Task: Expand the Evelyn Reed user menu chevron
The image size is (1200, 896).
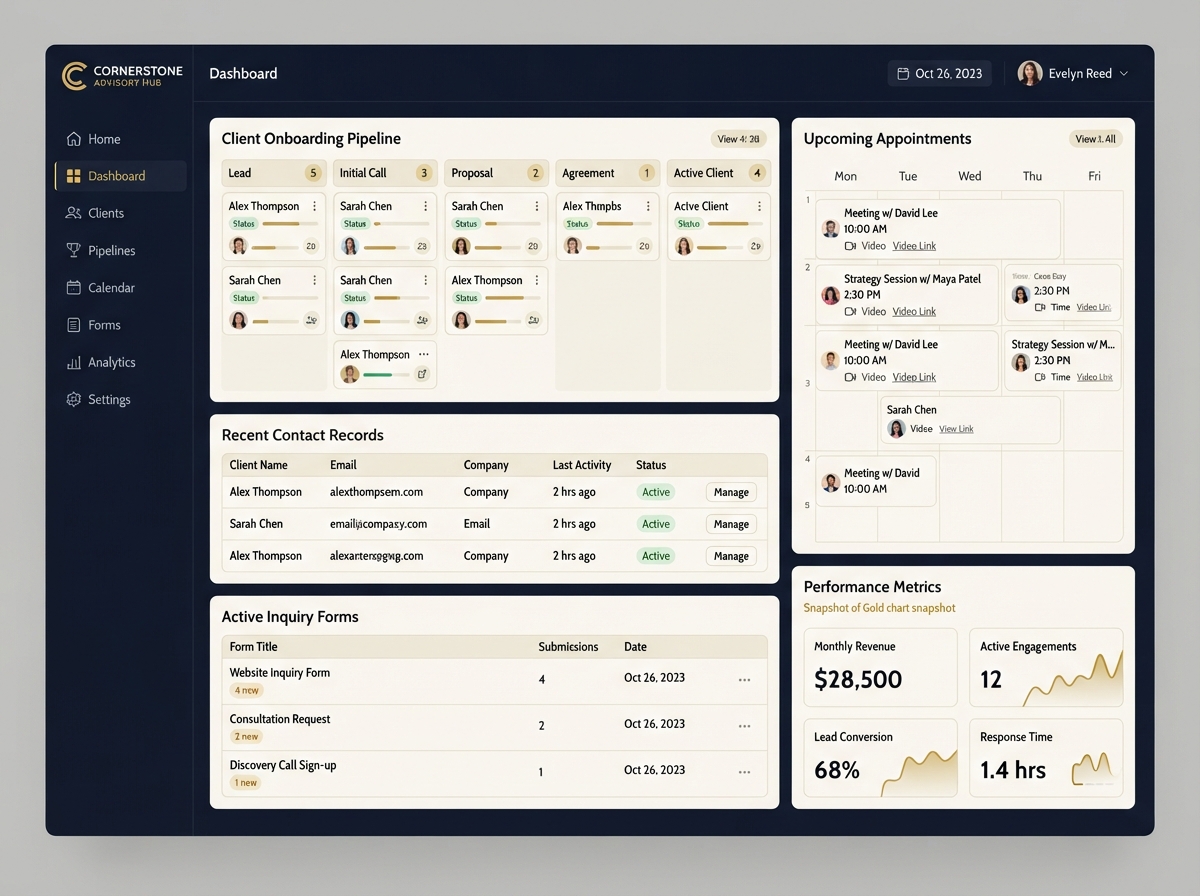Action: [1124, 74]
